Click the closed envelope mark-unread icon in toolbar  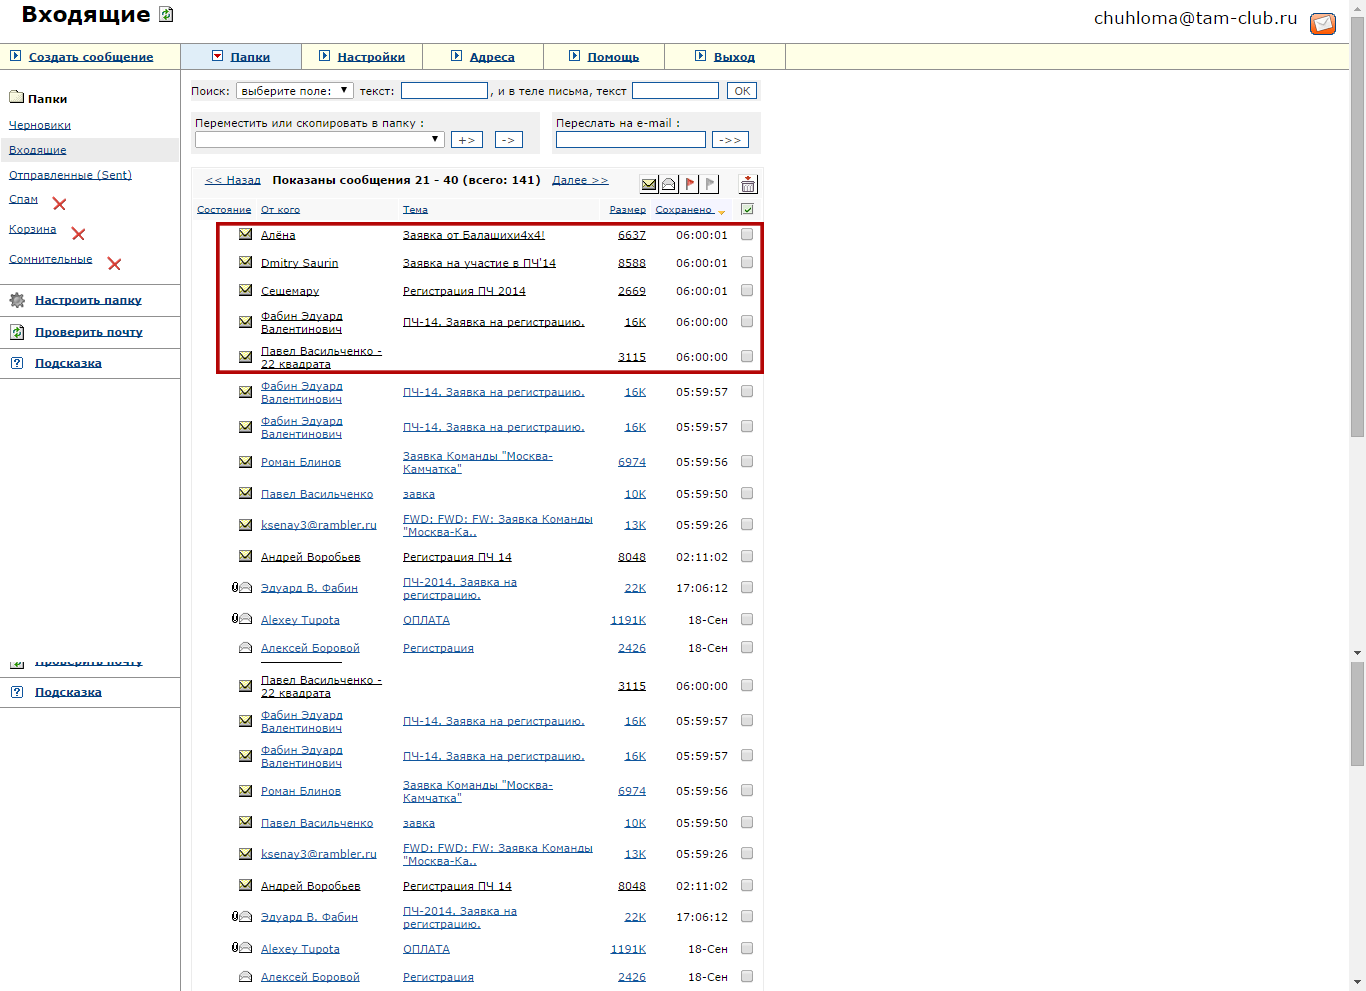pyautogui.click(x=649, y=184)
